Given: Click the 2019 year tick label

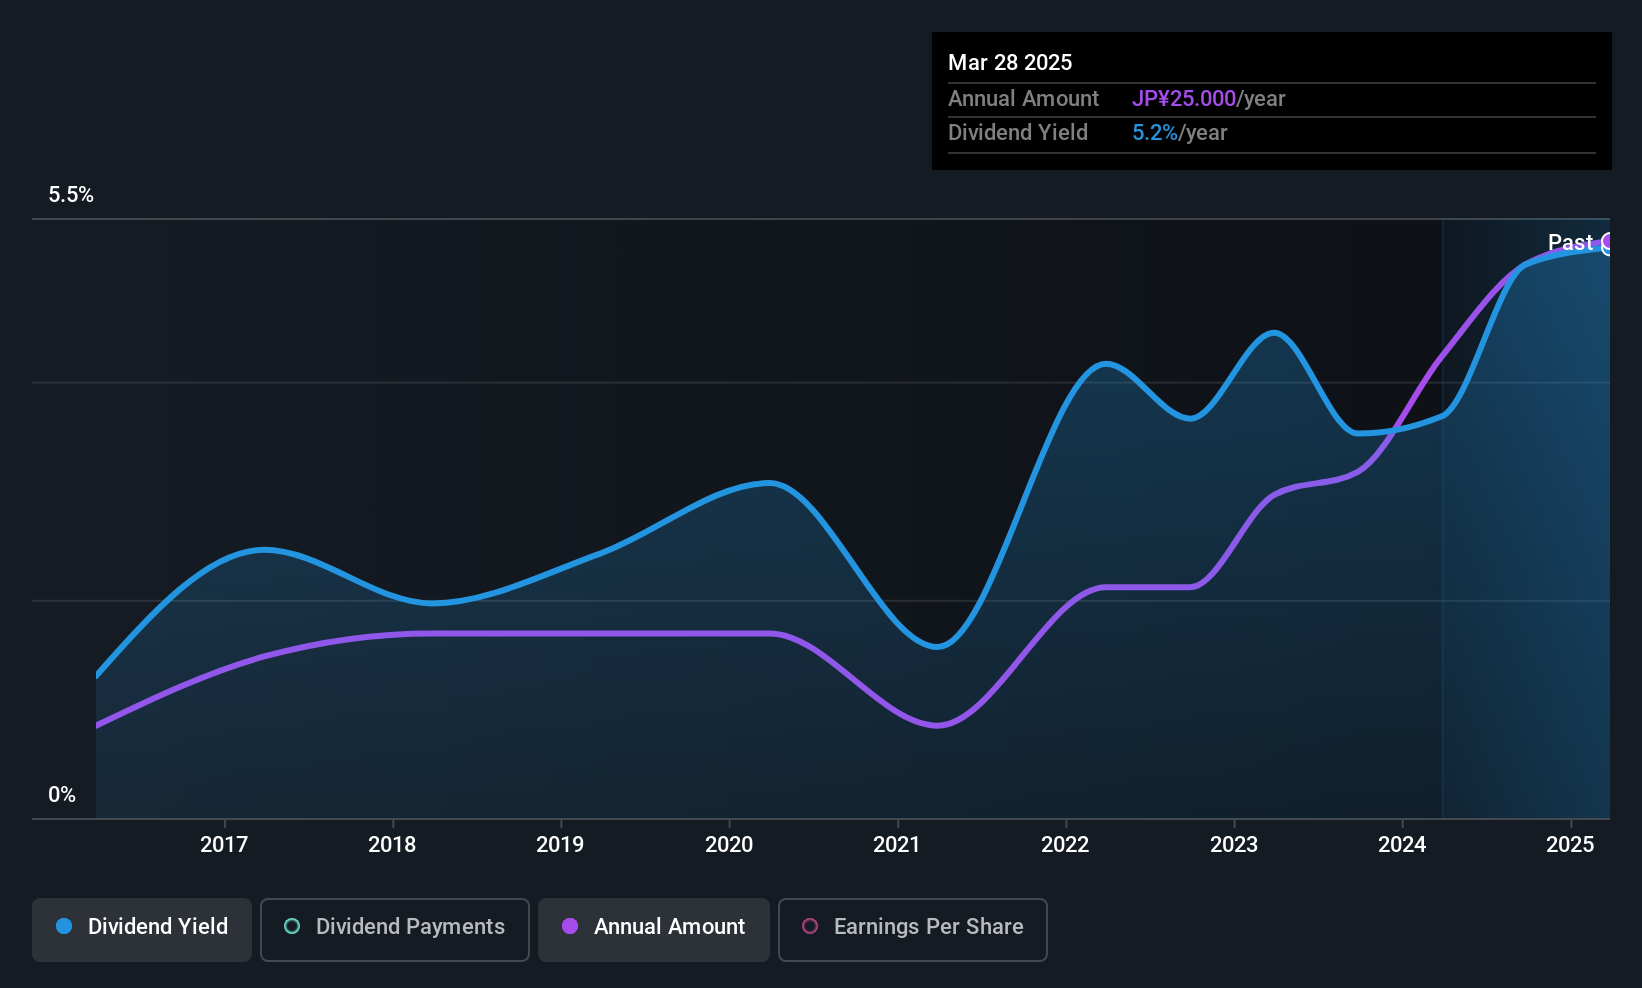Looking at the screenshot, I should [560, 845].
